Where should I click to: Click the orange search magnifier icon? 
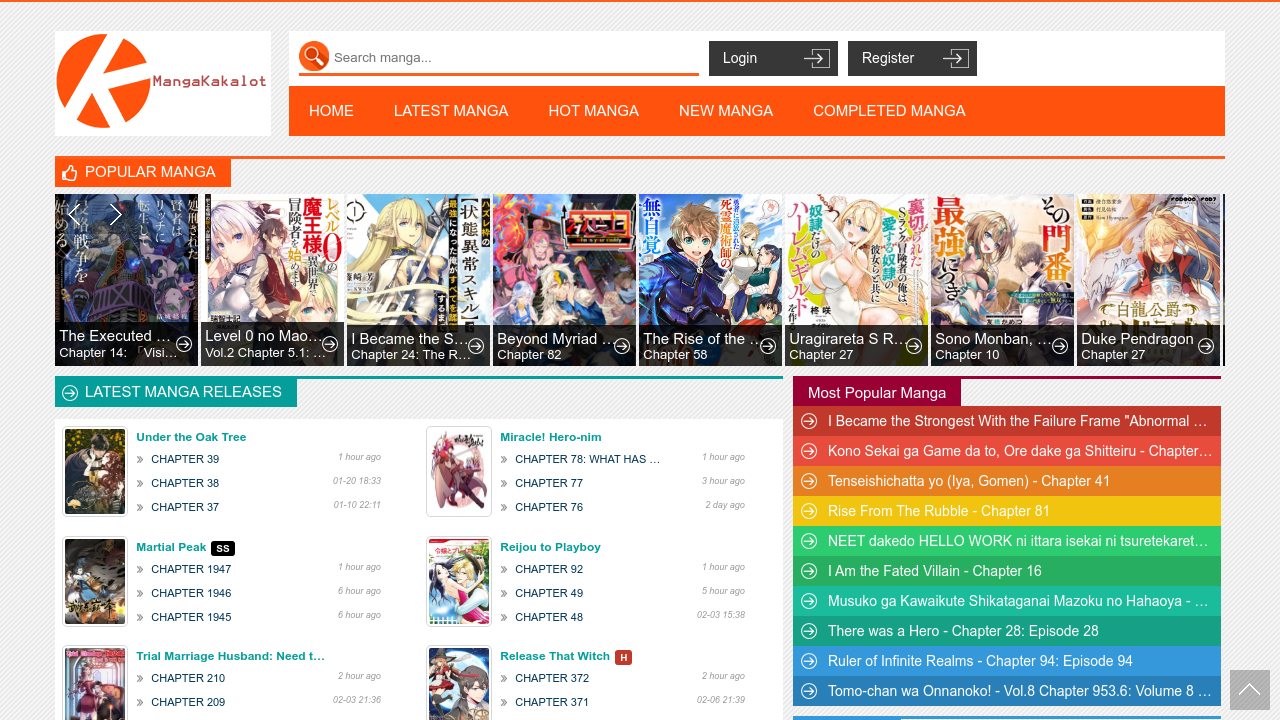point(314,56)
